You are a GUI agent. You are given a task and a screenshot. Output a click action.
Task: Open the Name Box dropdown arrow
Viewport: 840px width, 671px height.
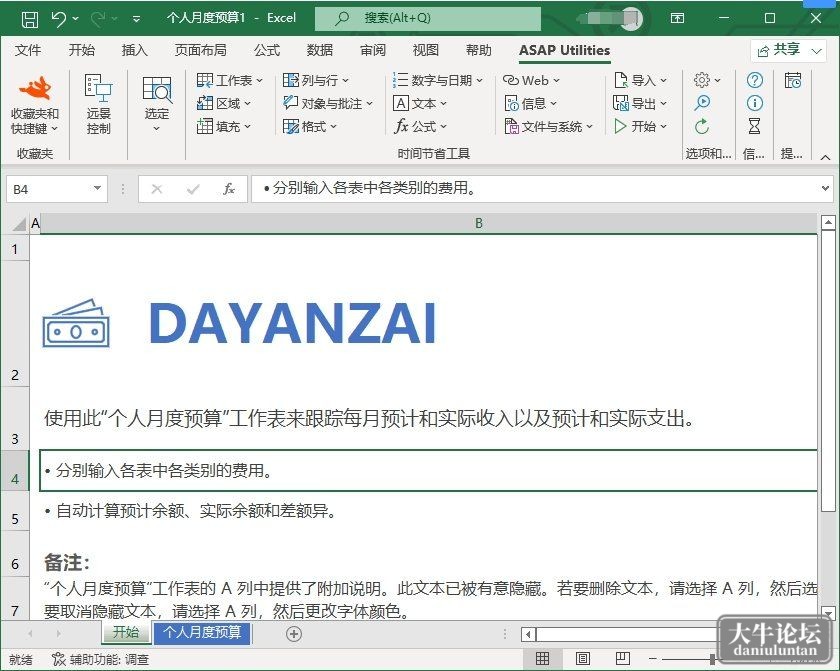coord(97,189)
